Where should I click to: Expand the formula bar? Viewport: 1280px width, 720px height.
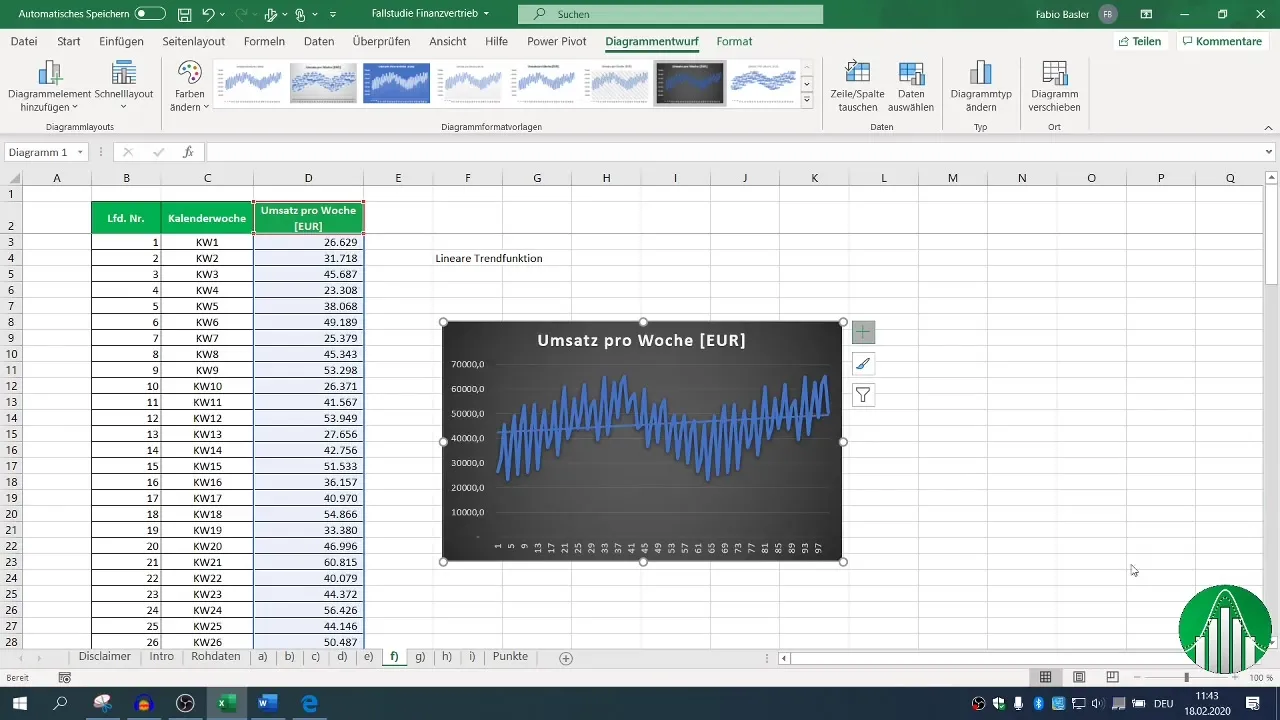point(1269,152)
